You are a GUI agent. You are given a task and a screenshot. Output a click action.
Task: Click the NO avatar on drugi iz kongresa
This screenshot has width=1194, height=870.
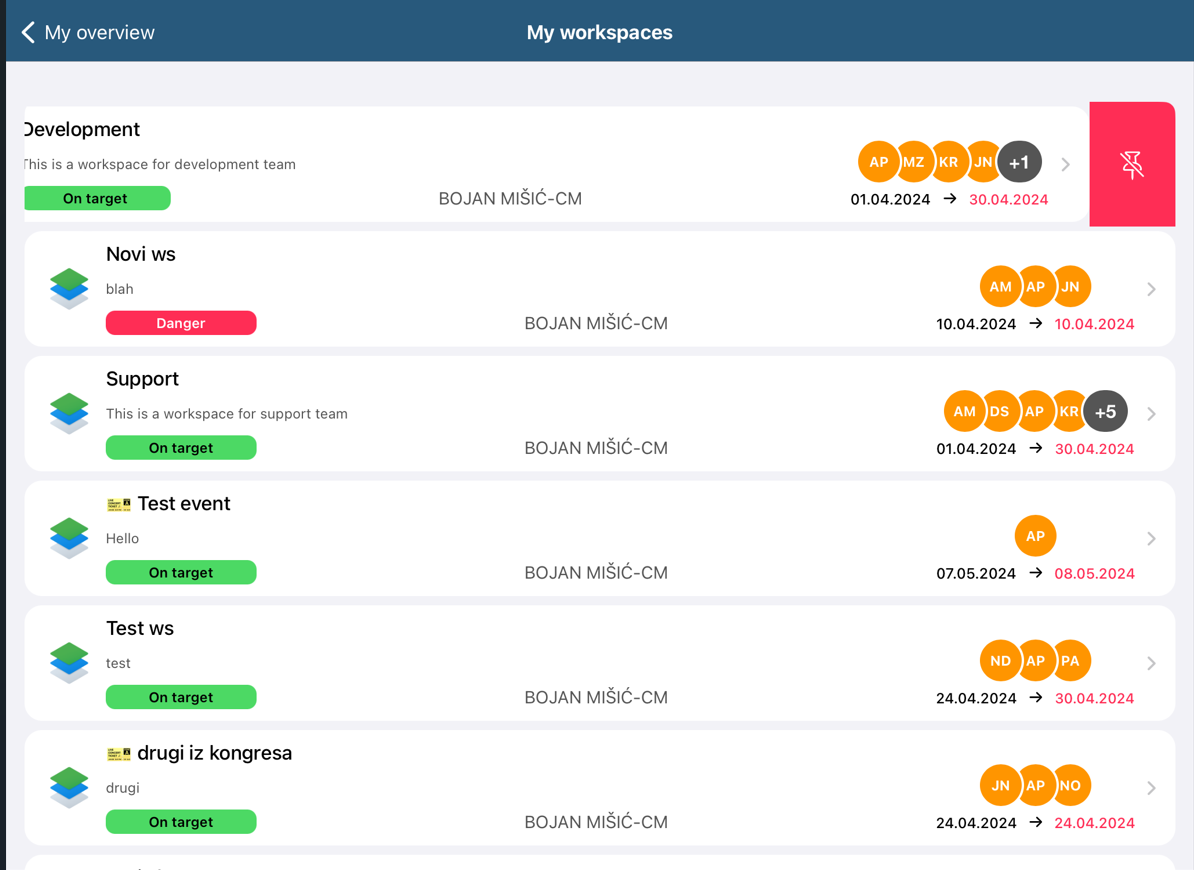[1070, 786]
